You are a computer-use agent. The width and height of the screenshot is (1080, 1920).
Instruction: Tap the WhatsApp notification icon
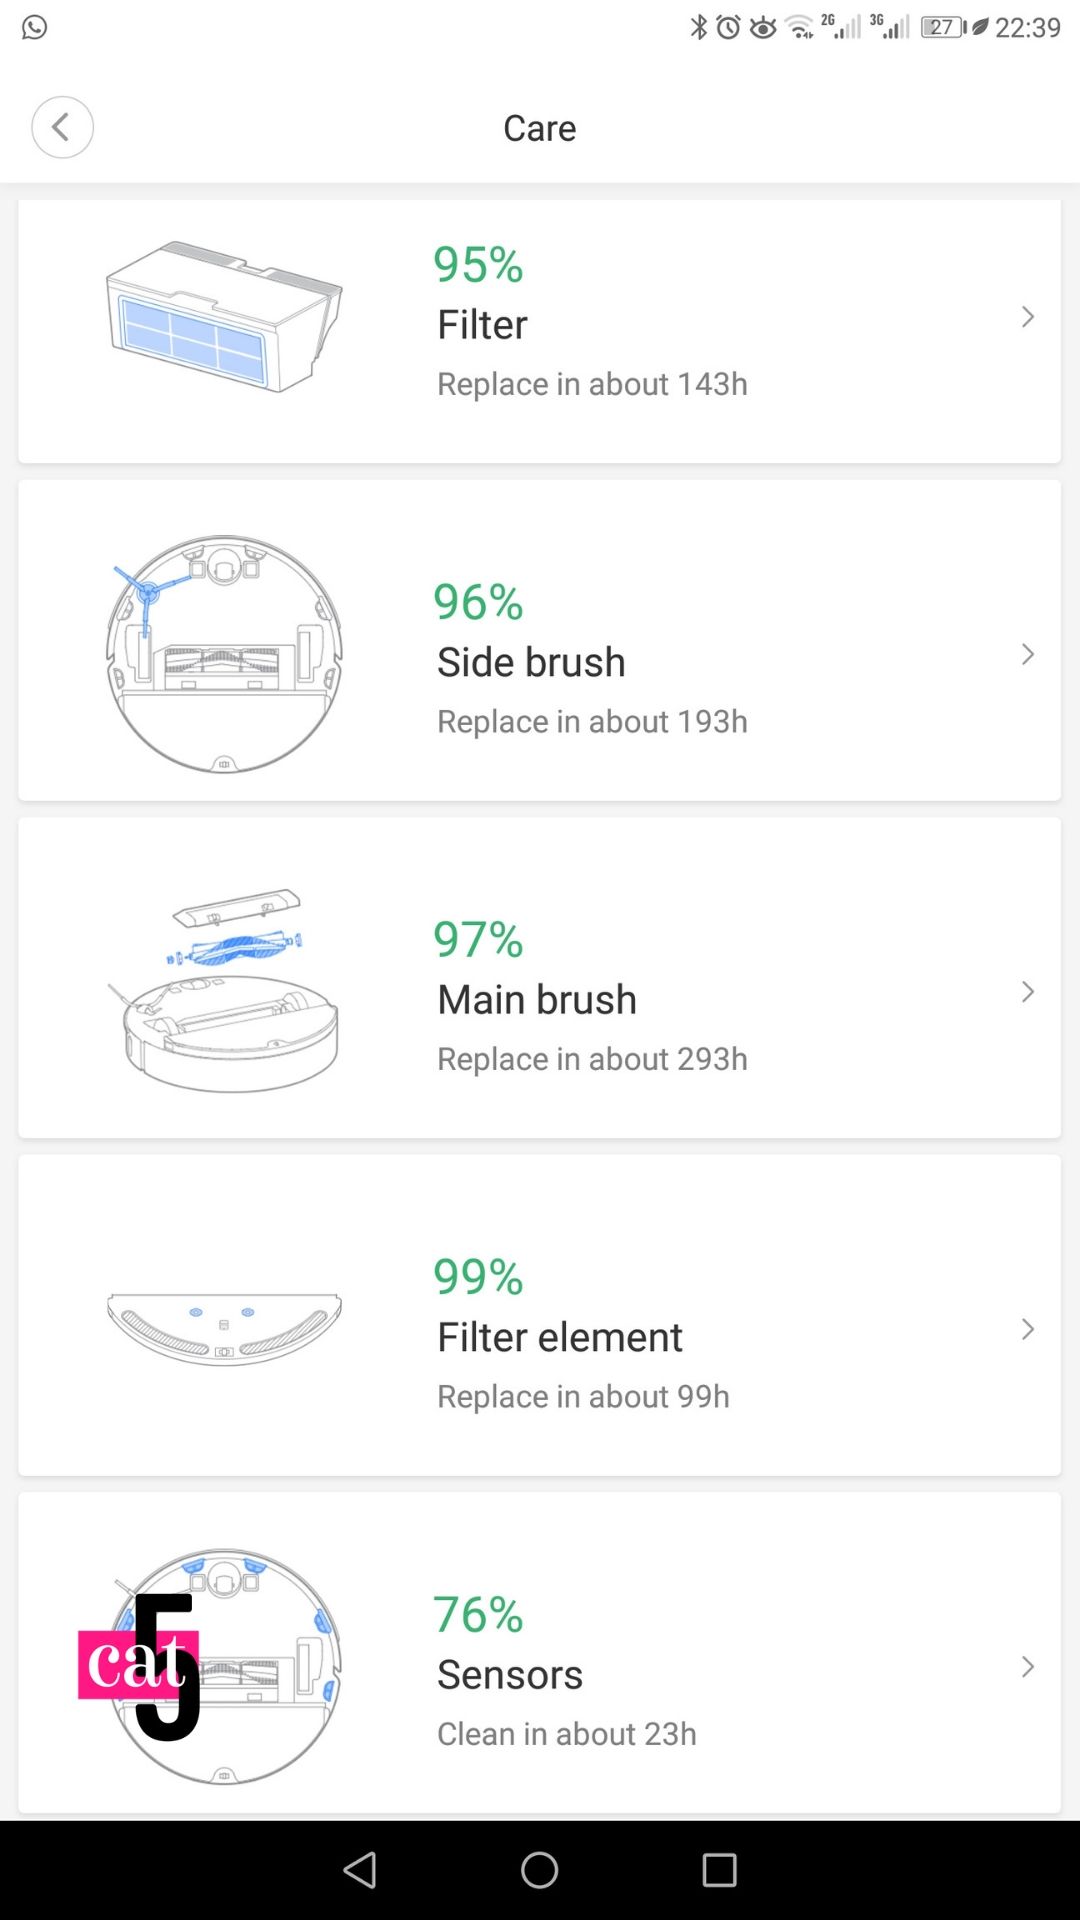[35, 27]
